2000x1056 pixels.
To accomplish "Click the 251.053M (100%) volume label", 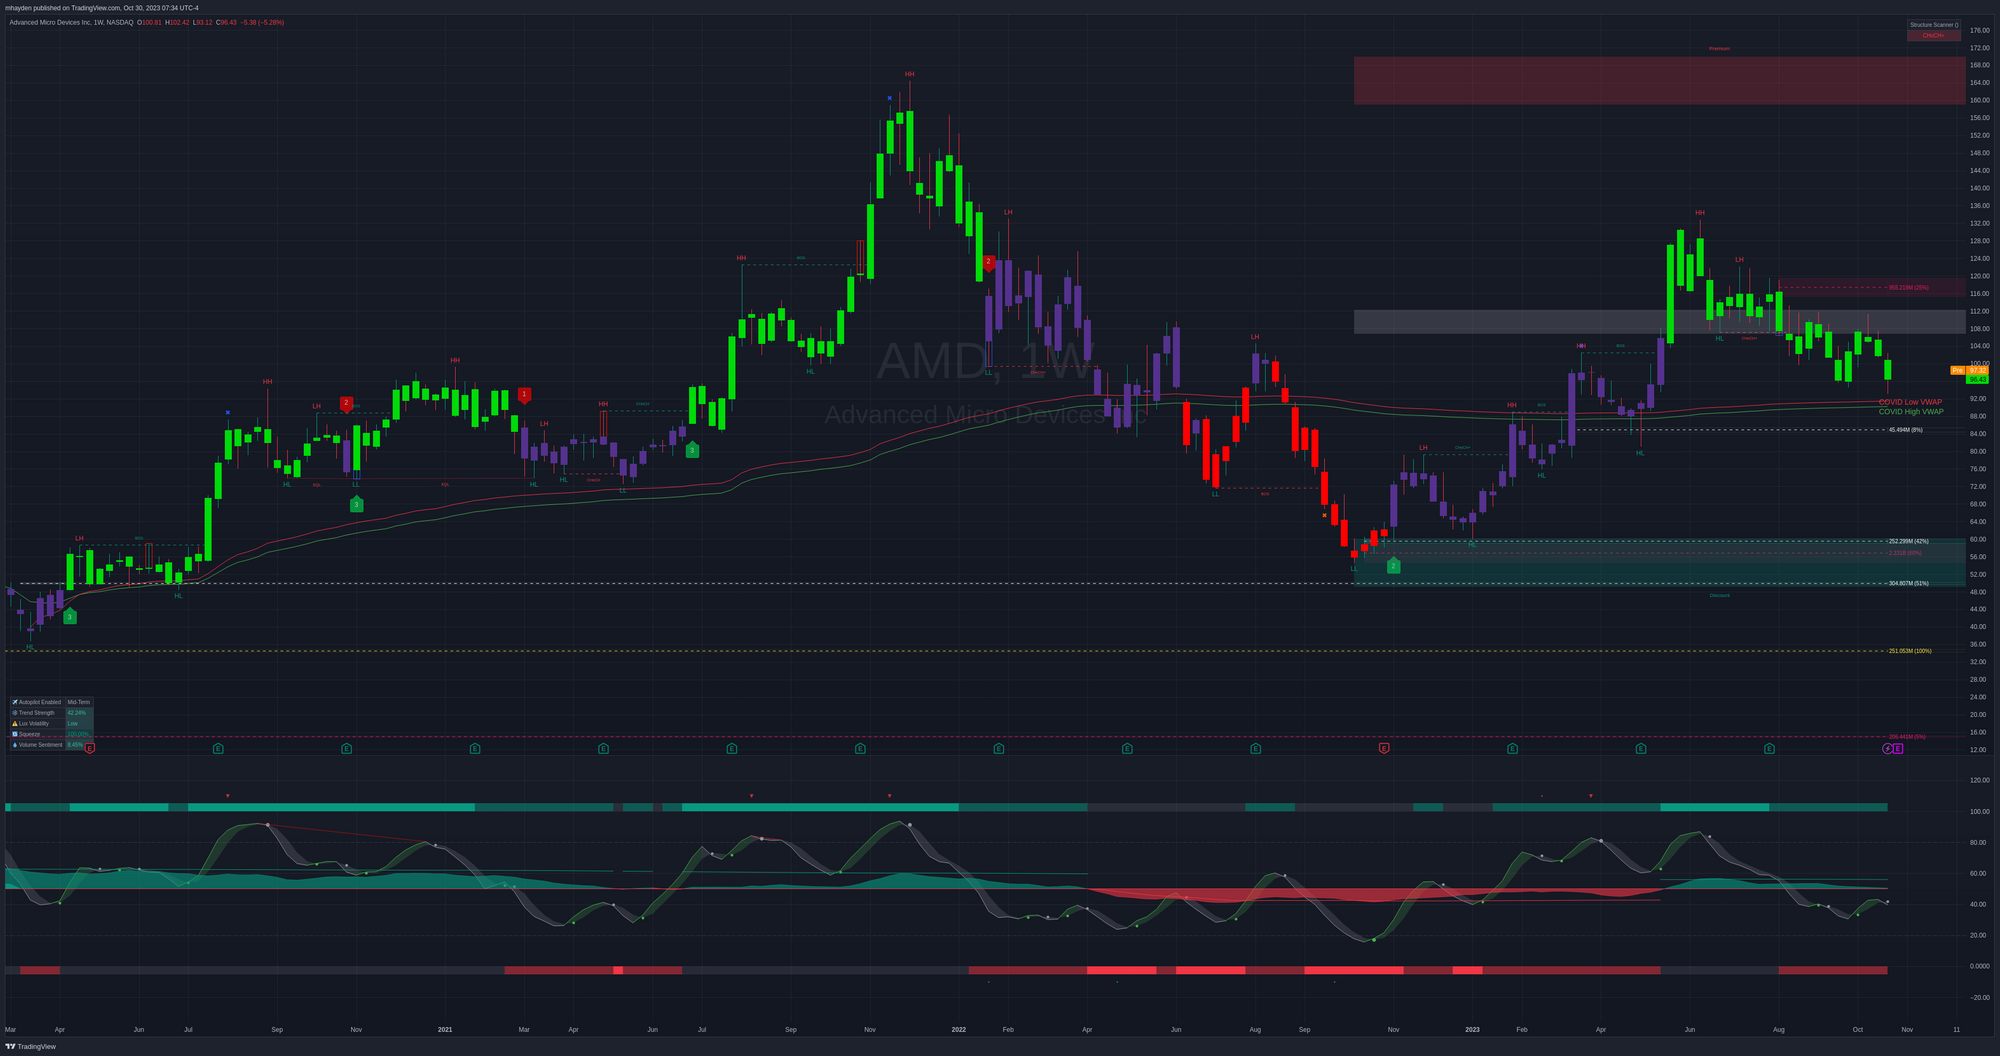I will [1910, 651].
